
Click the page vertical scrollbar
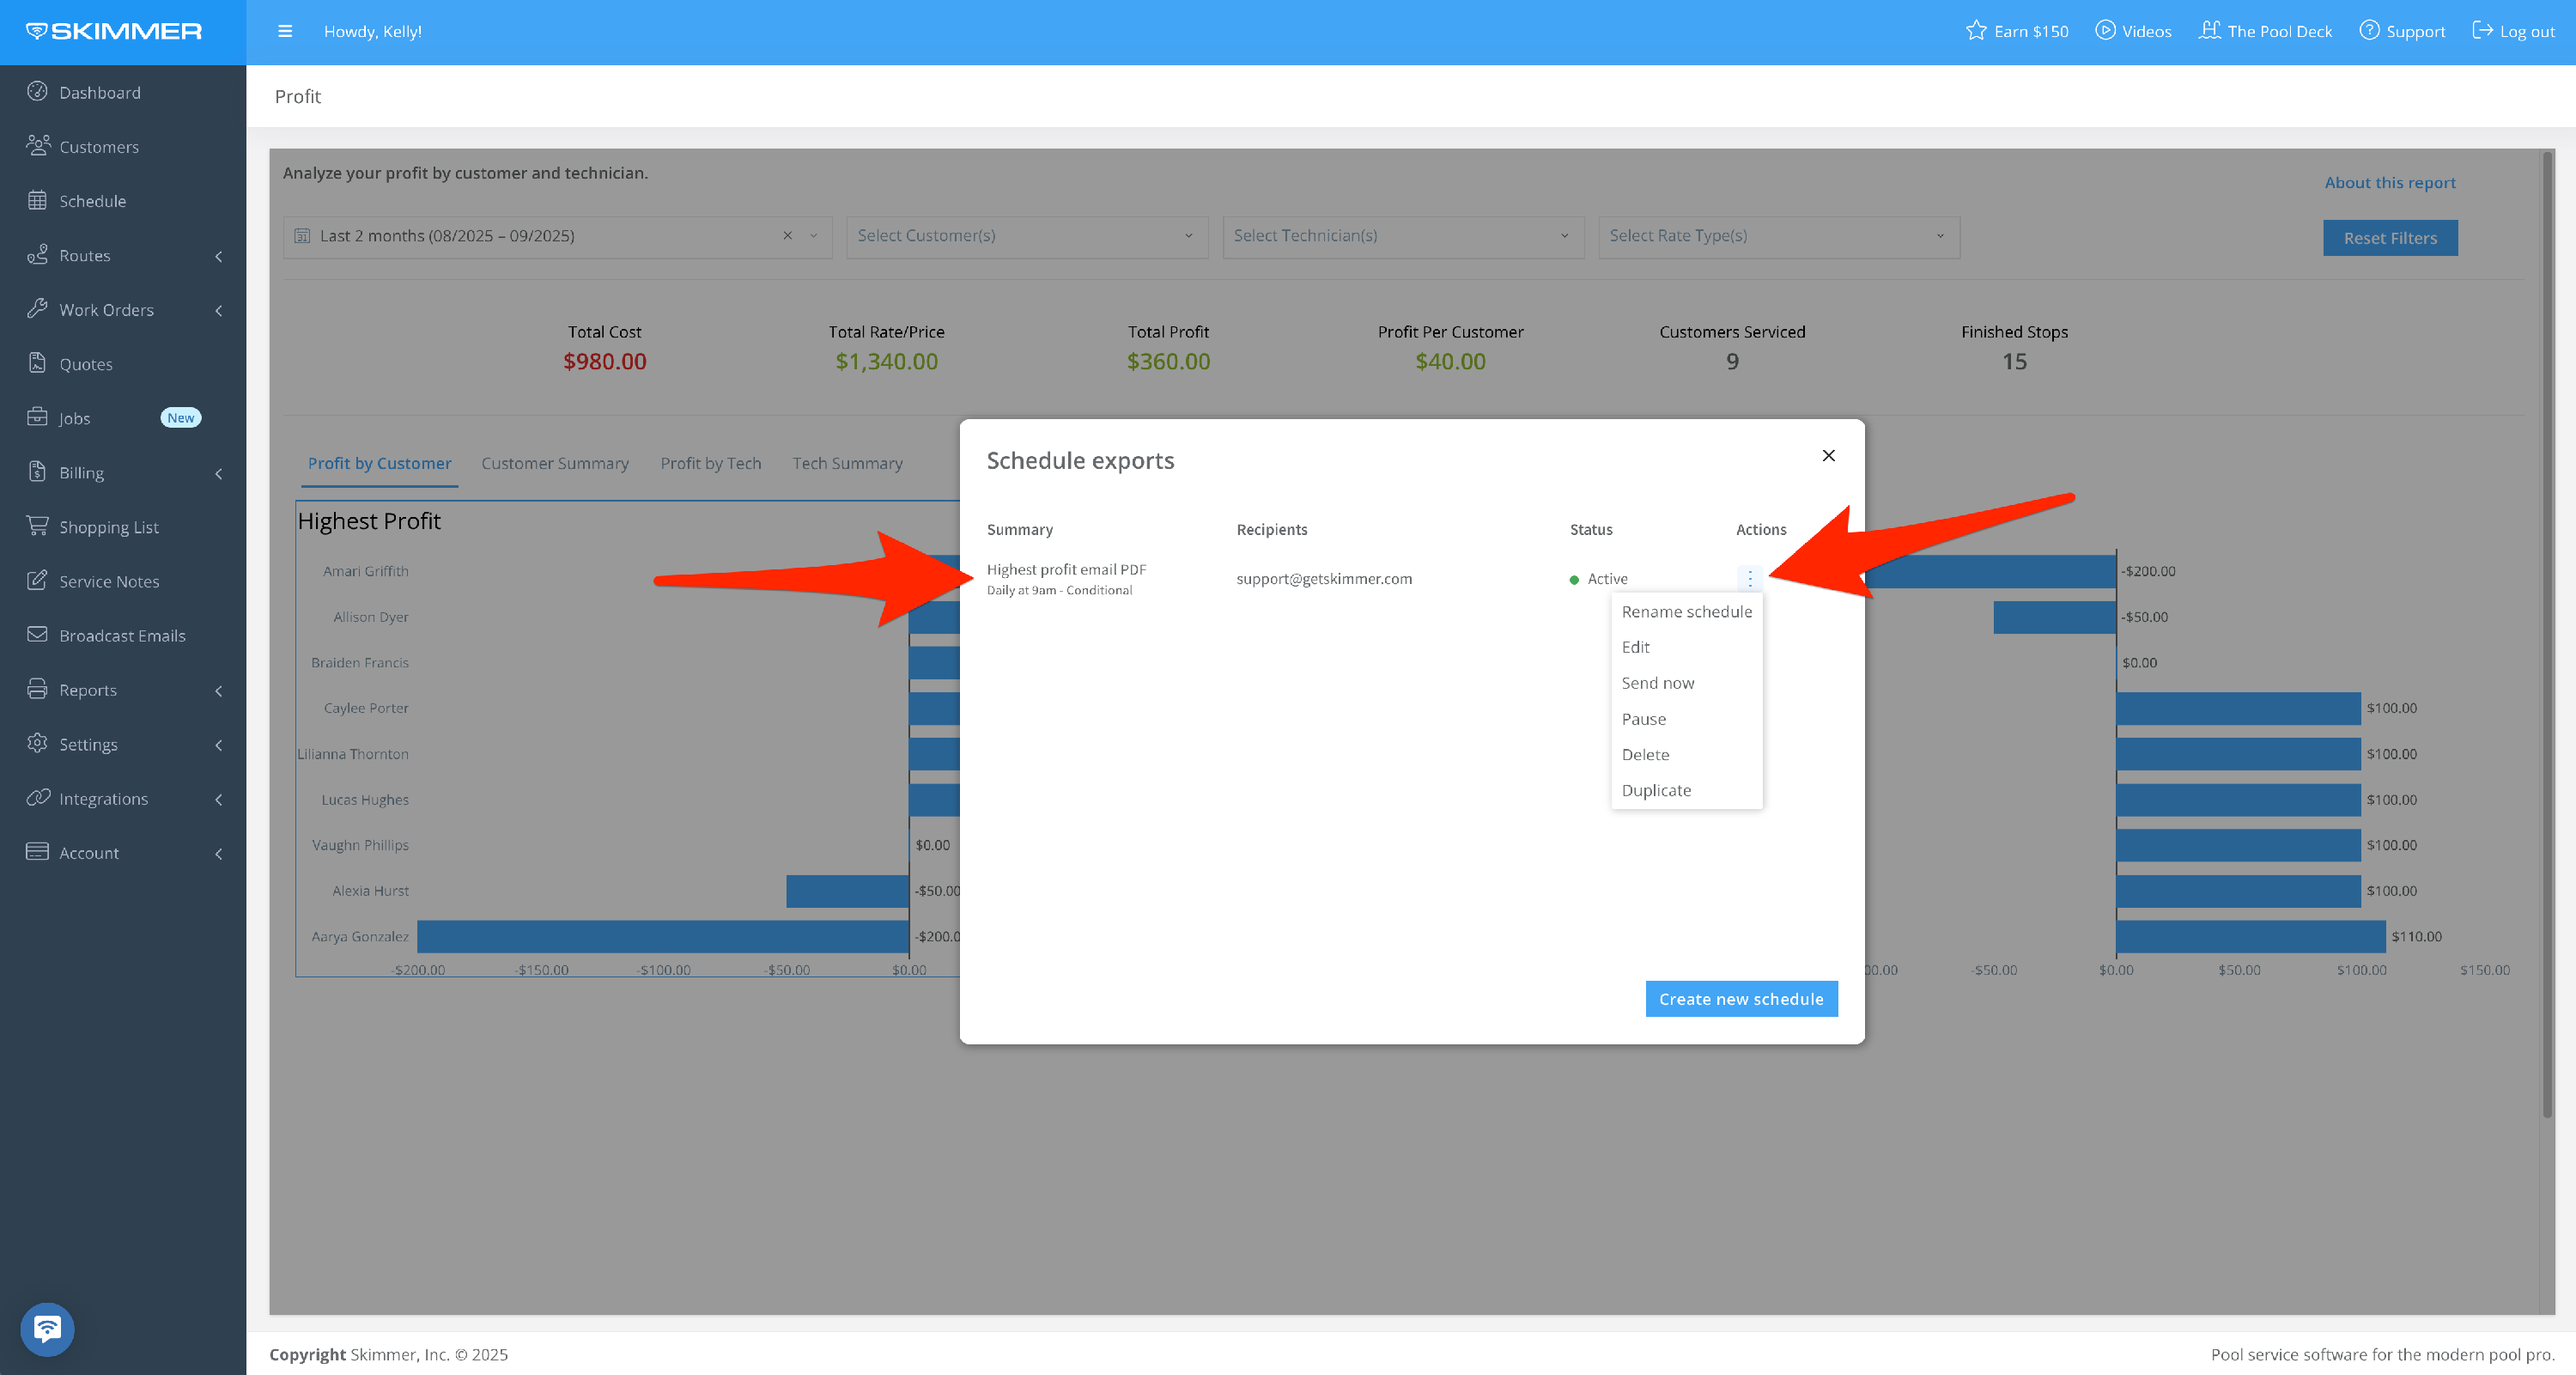click(x=2547, y=640)
